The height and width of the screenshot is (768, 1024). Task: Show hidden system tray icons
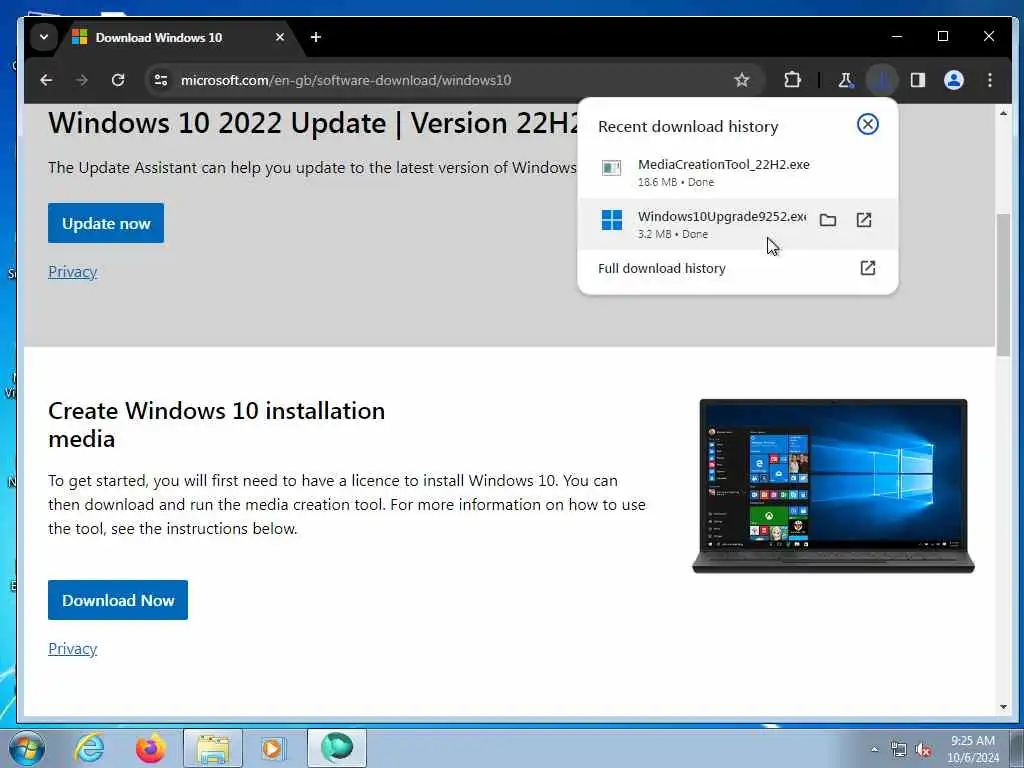click(874, 750)
